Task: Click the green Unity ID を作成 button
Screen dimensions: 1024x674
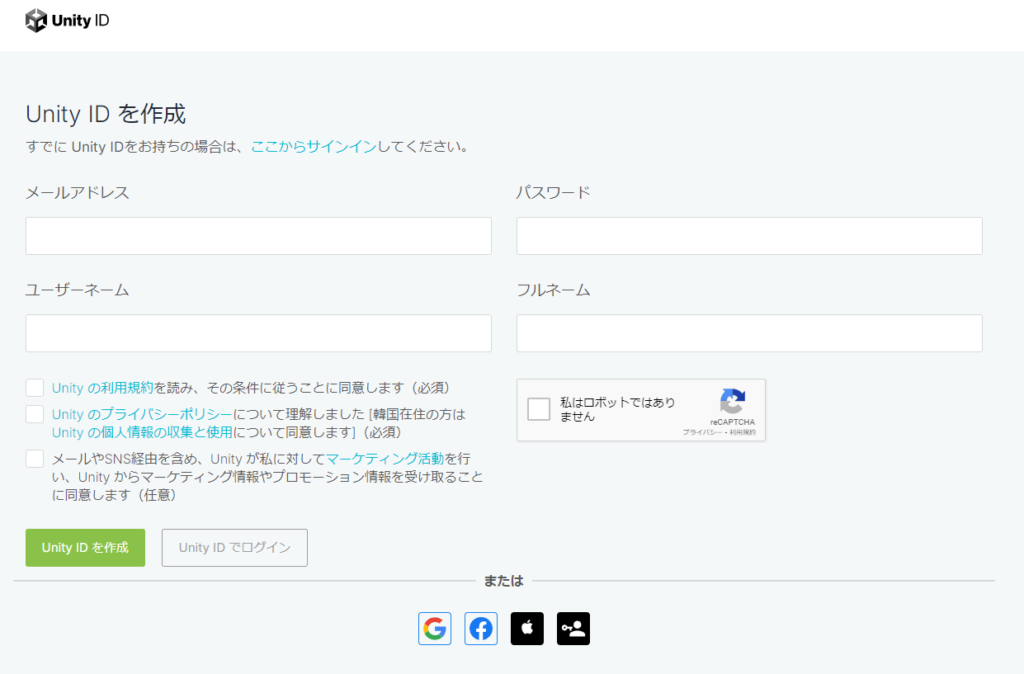Action: (86, 547)
